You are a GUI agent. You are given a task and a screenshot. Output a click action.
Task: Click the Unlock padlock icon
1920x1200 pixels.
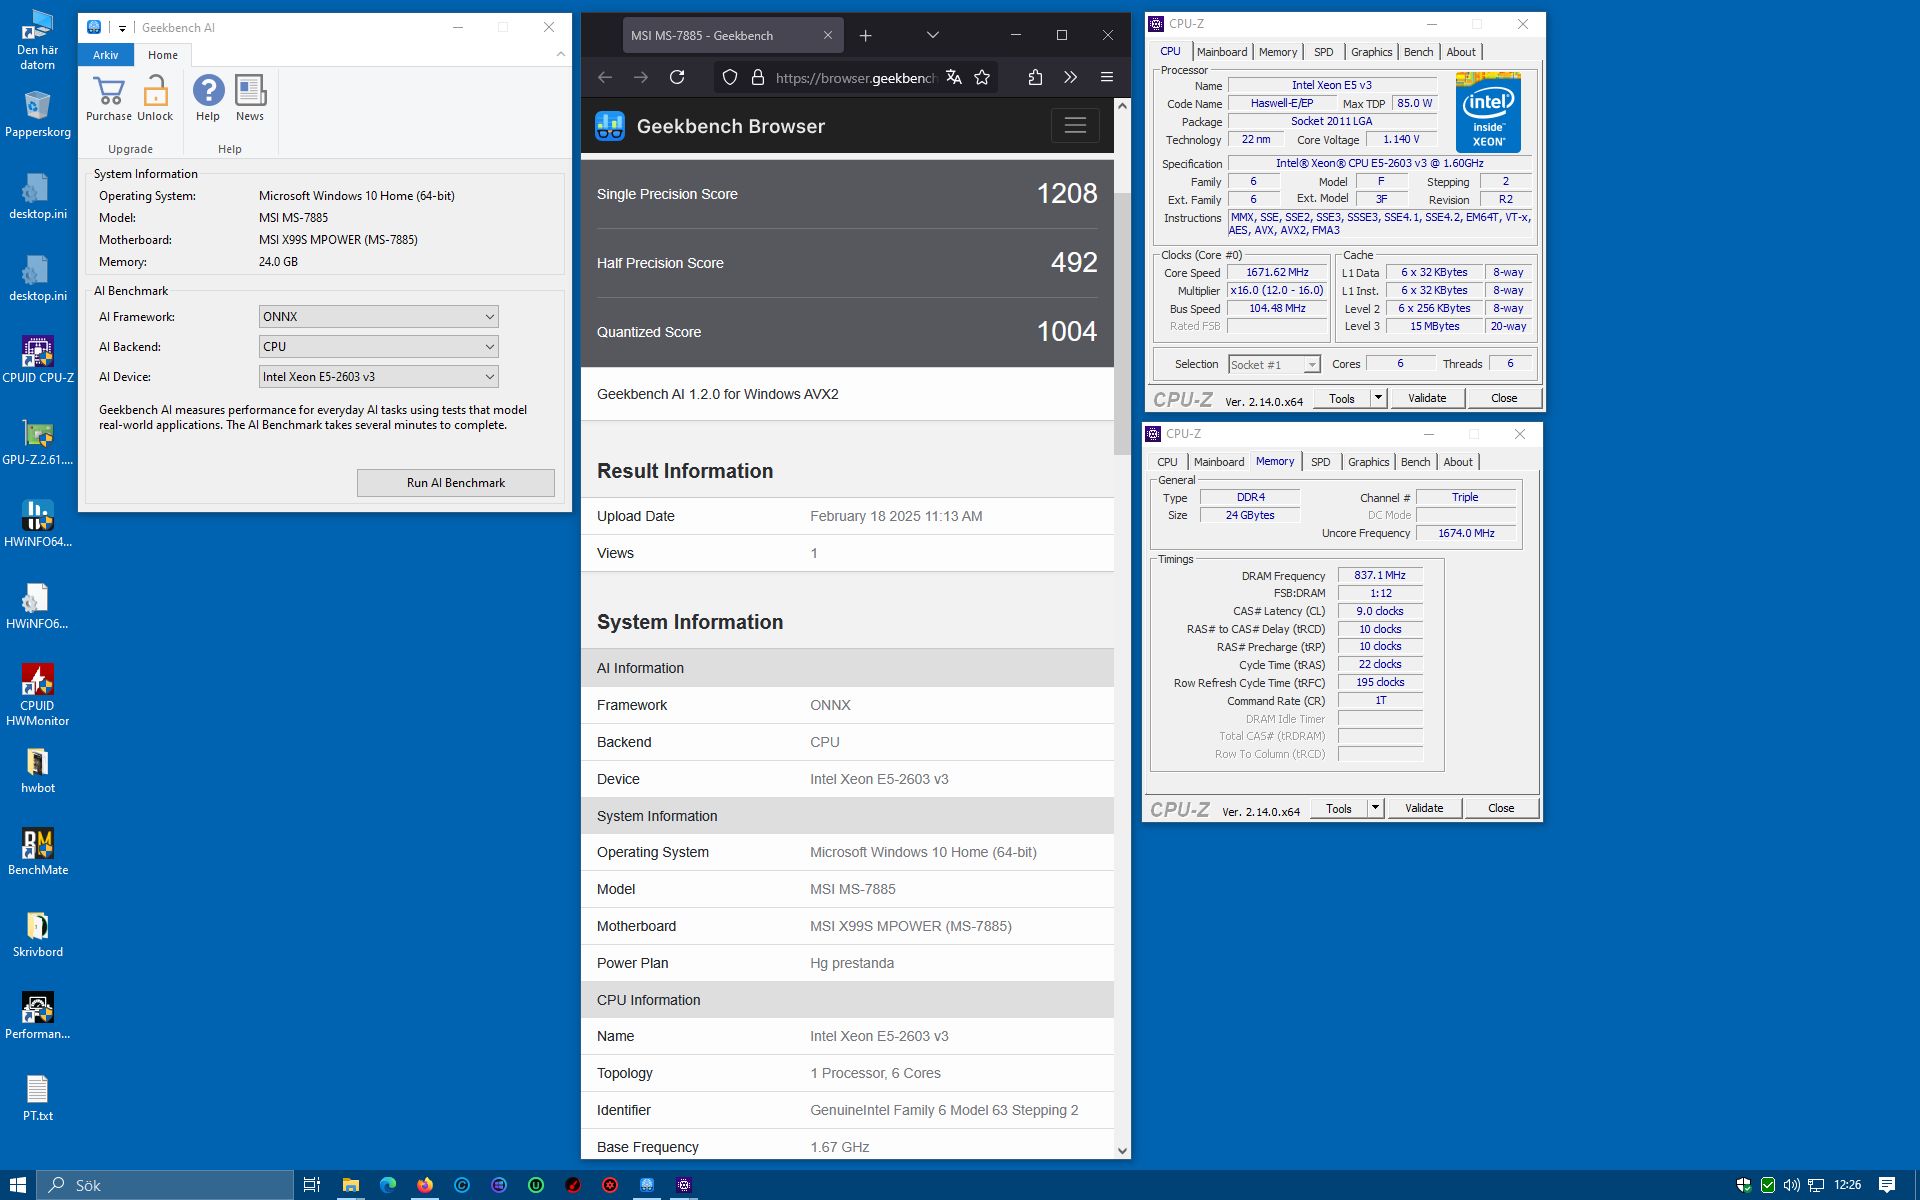coord(155,92)
